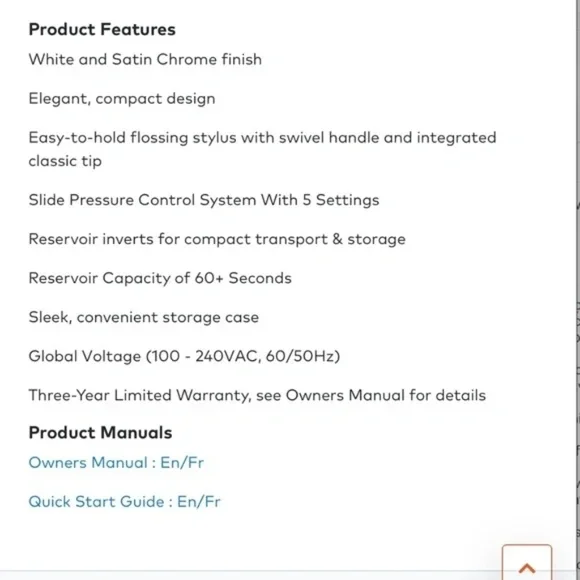
Task: Click the Reservoir inverts for compact transport line
Action: (217, 239)
